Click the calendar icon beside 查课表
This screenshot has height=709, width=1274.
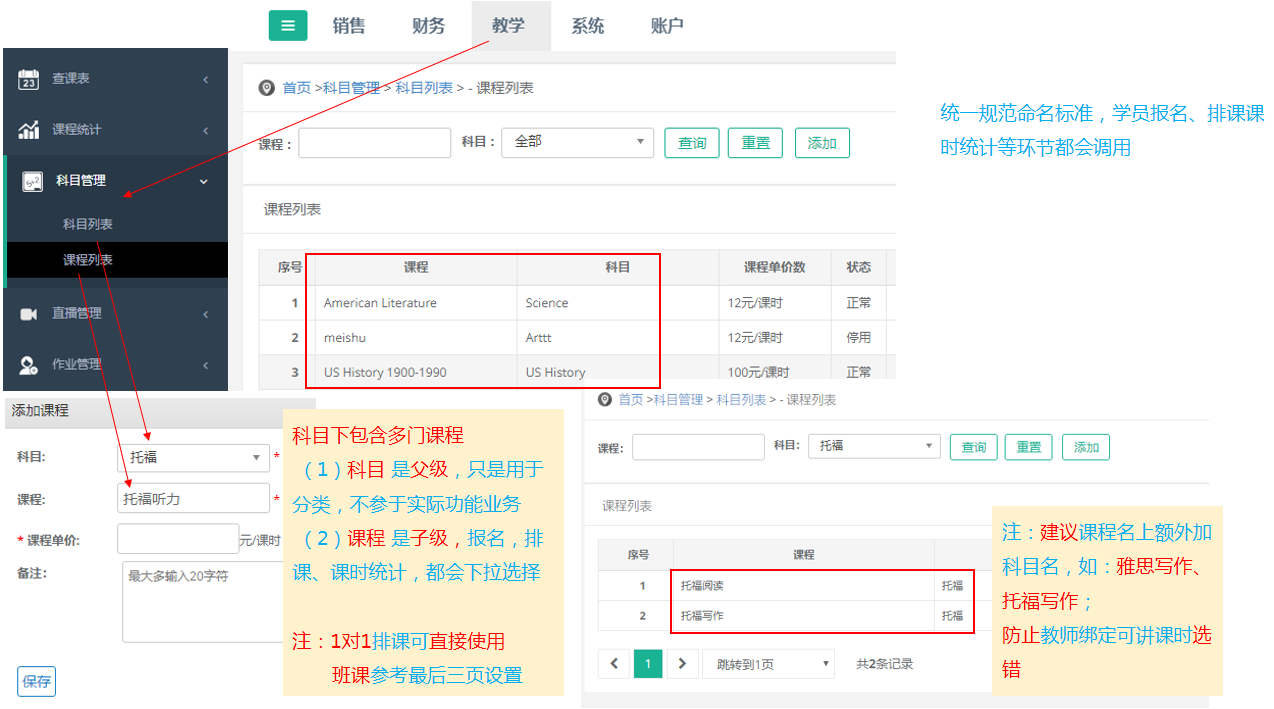coord(29,79)
